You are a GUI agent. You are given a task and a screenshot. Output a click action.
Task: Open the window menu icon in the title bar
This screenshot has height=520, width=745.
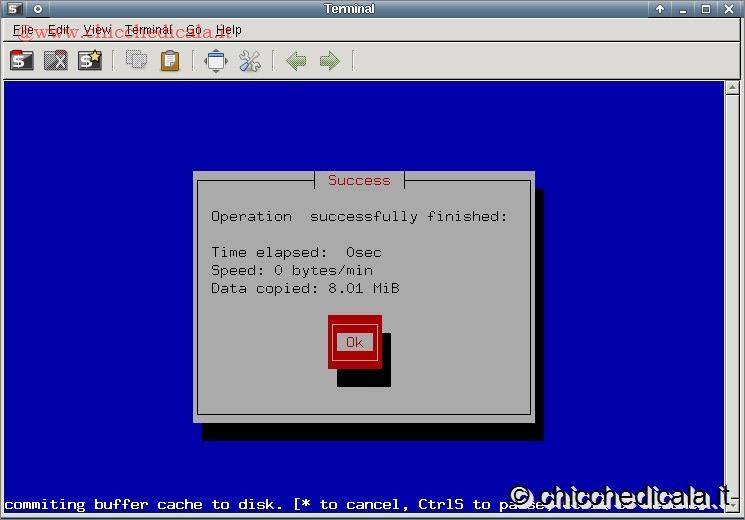tap(13, 9)
